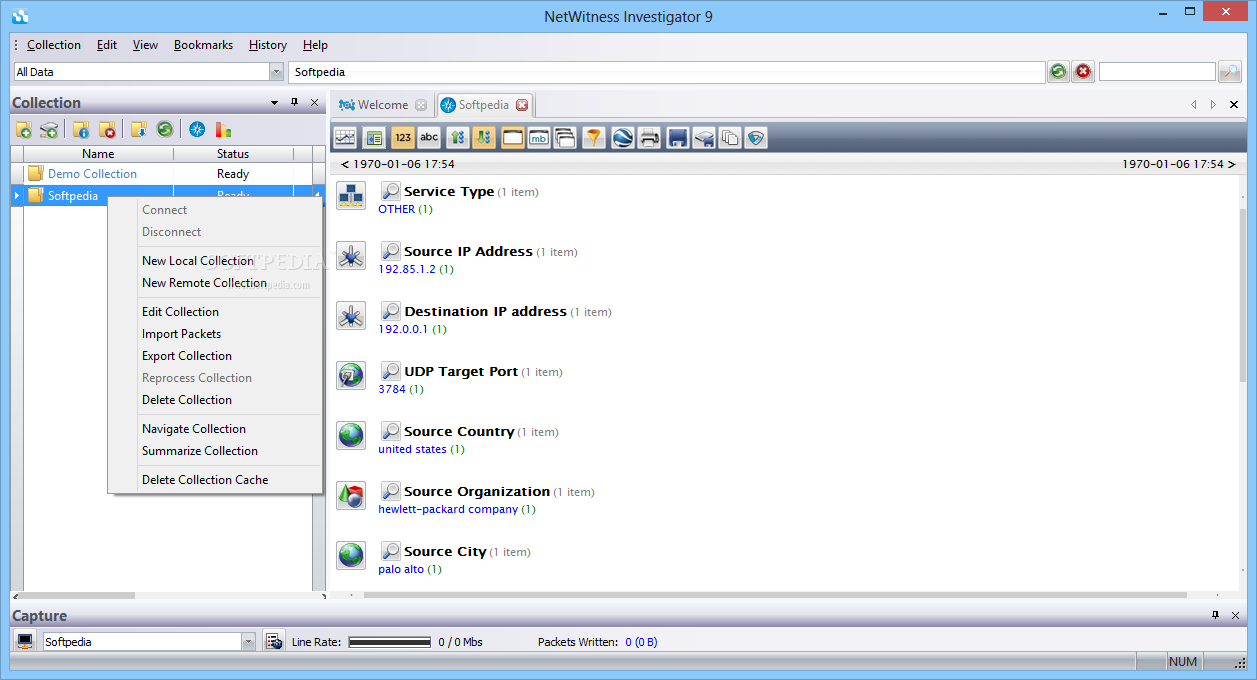Click the magnifier search button top right
This screenshot has height=680, width=1257.
(x=1230, y=72)
